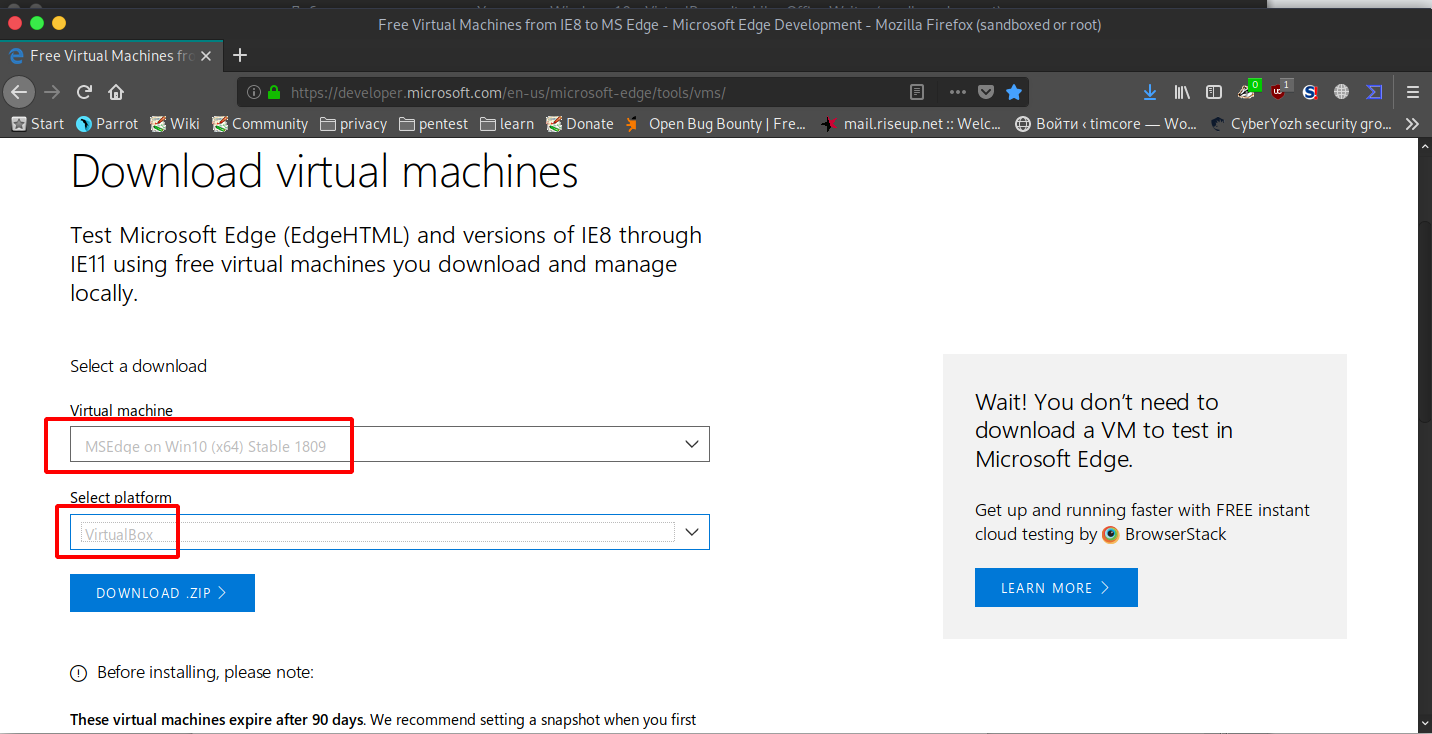Open the pentest bookmarks folder

(433, 124)
